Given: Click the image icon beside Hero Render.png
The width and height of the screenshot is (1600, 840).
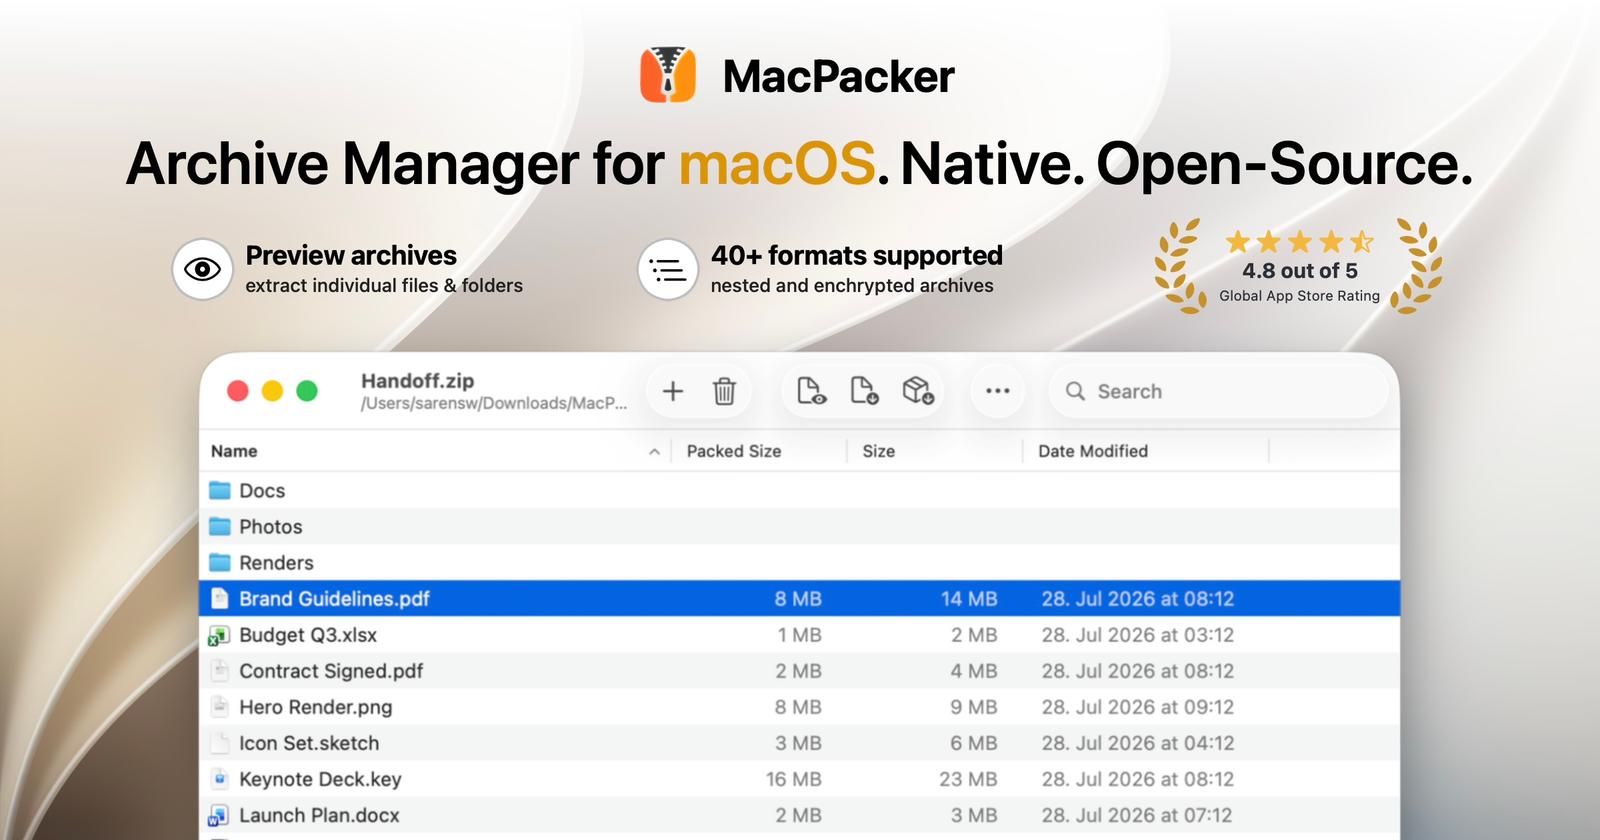Looking at the screenshot, I should point(220,707).
